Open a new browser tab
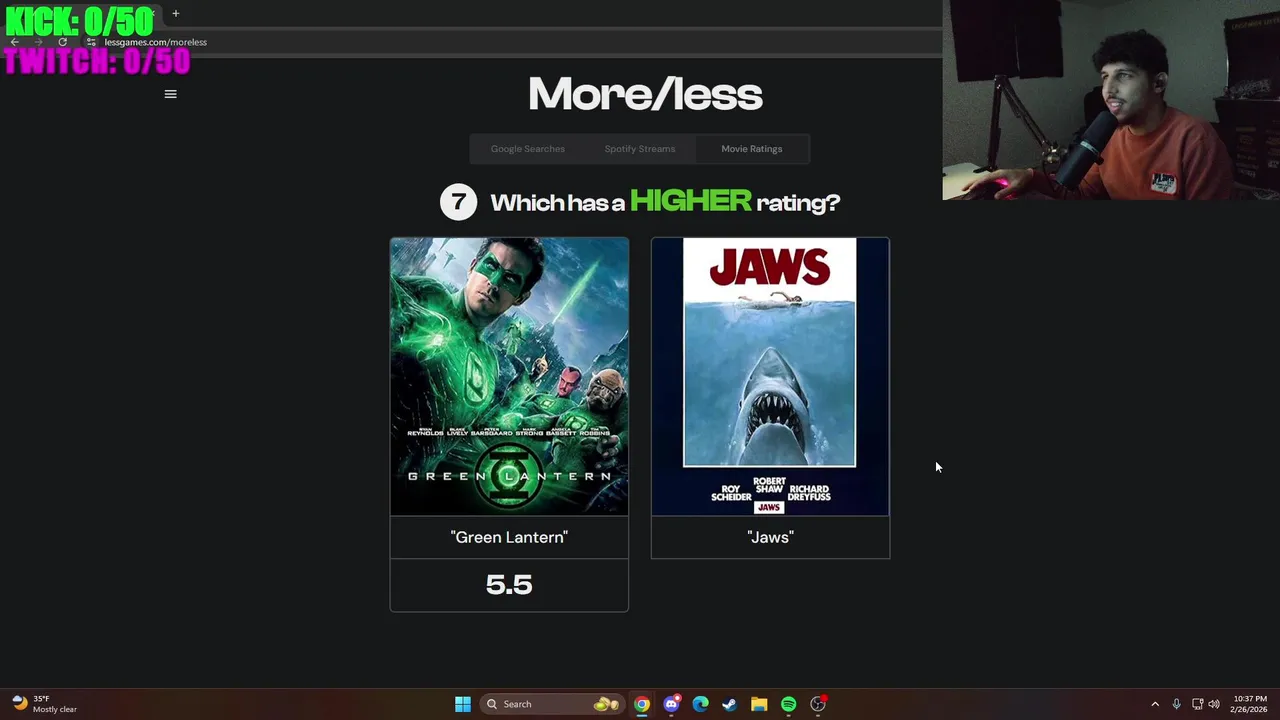Image resolution: width=1280 pixels, height=720 pixels. point(175,13)
